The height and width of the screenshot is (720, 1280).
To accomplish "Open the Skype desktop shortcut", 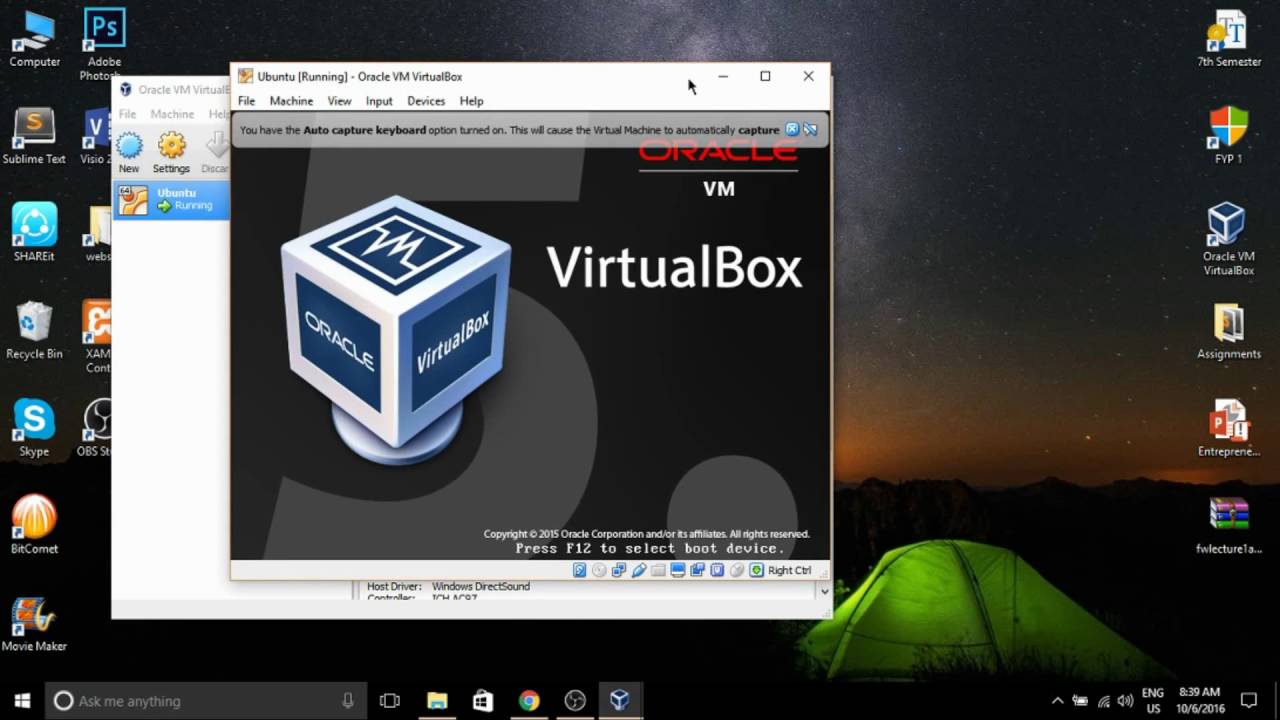I will click(x=34, y=428).
